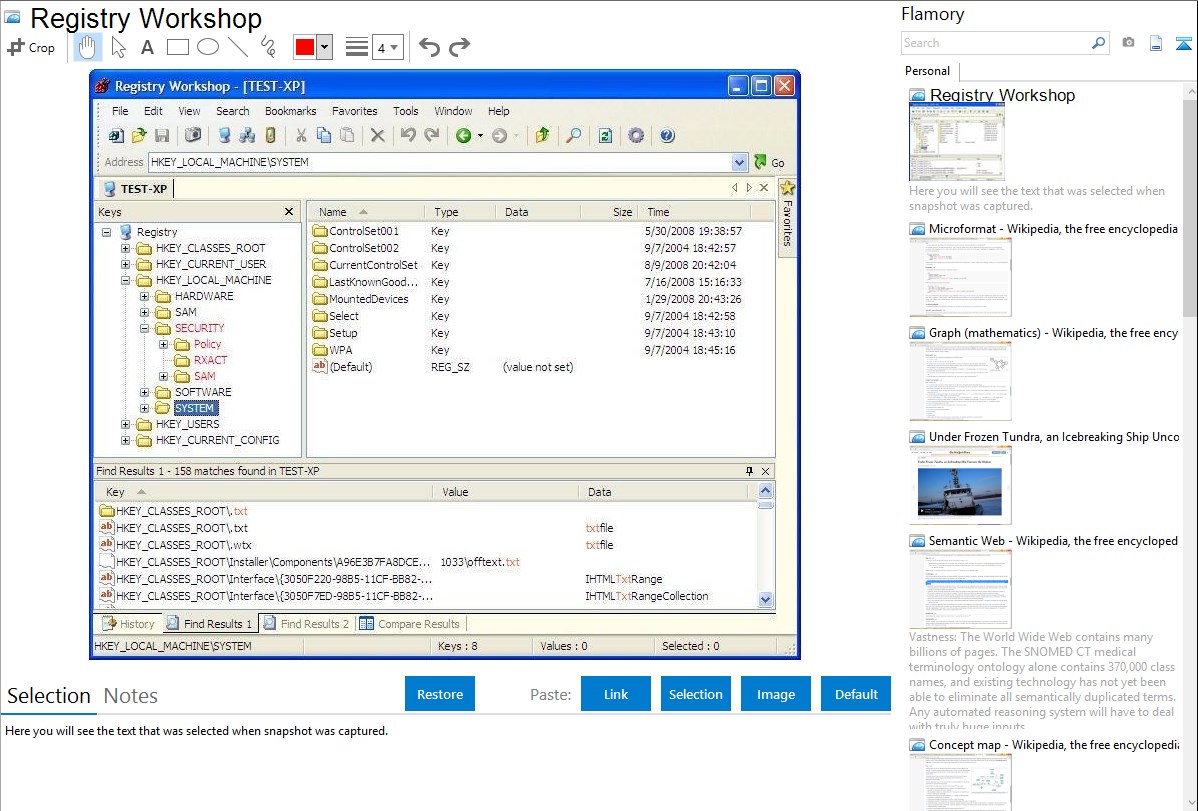The image size is (1198, 811).
Task: Open the Favorites menu in the menu bar
Action: (x=355, y=111)
